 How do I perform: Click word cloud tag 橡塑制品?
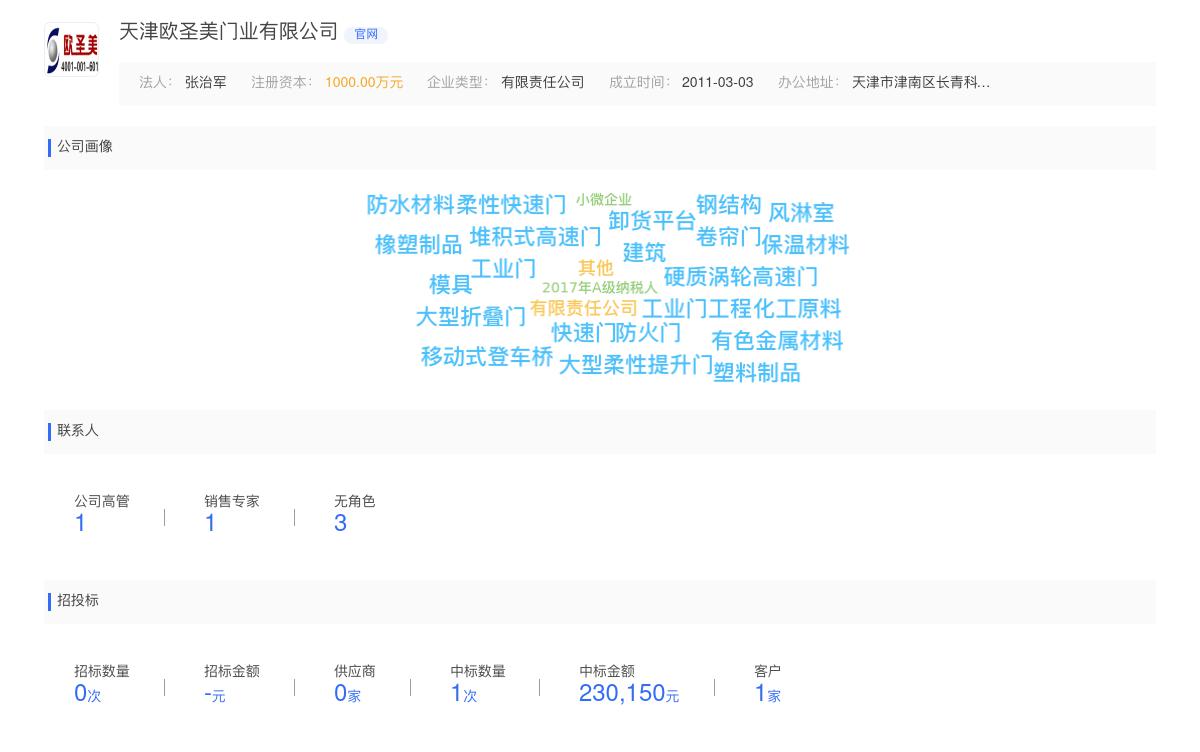point(418,245)
